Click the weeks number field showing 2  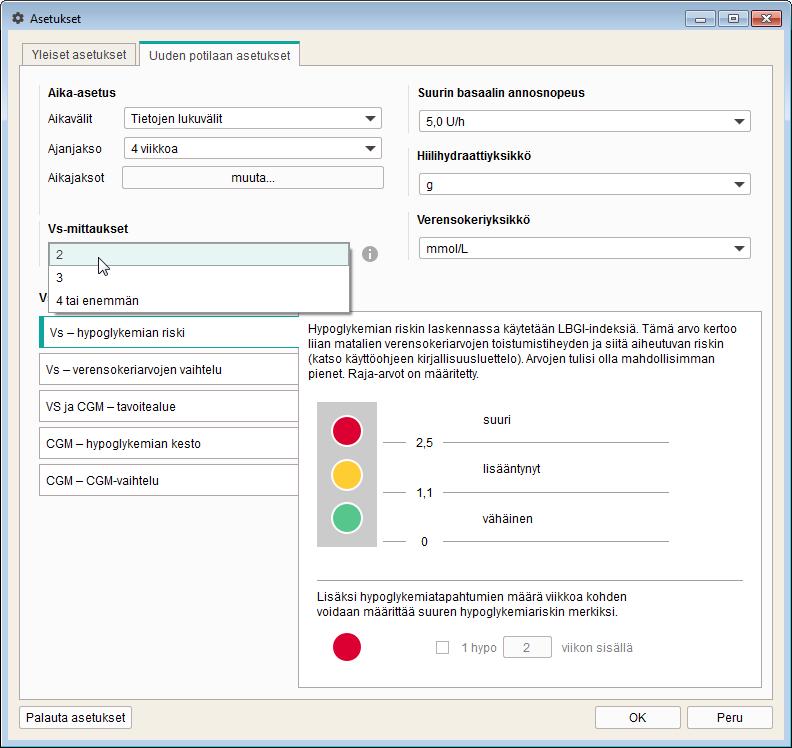[527, 647]
